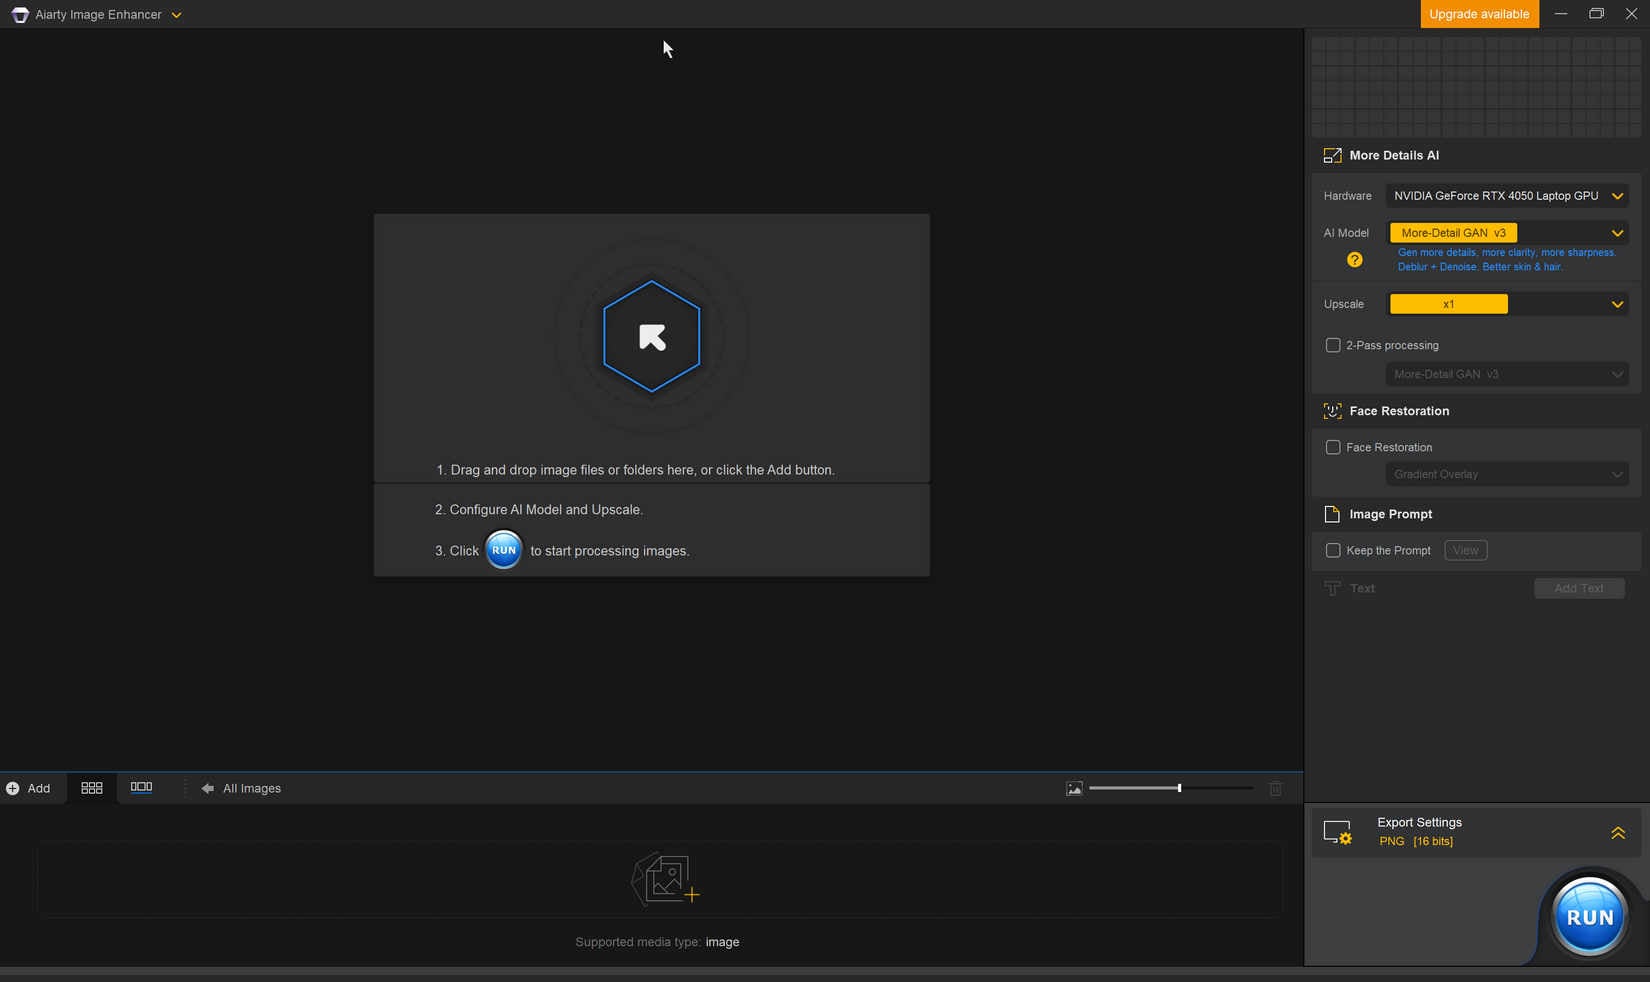Click the thumbnail size image icon
Viewport: 1650px width, 982px height.
tap(1074, 789)
